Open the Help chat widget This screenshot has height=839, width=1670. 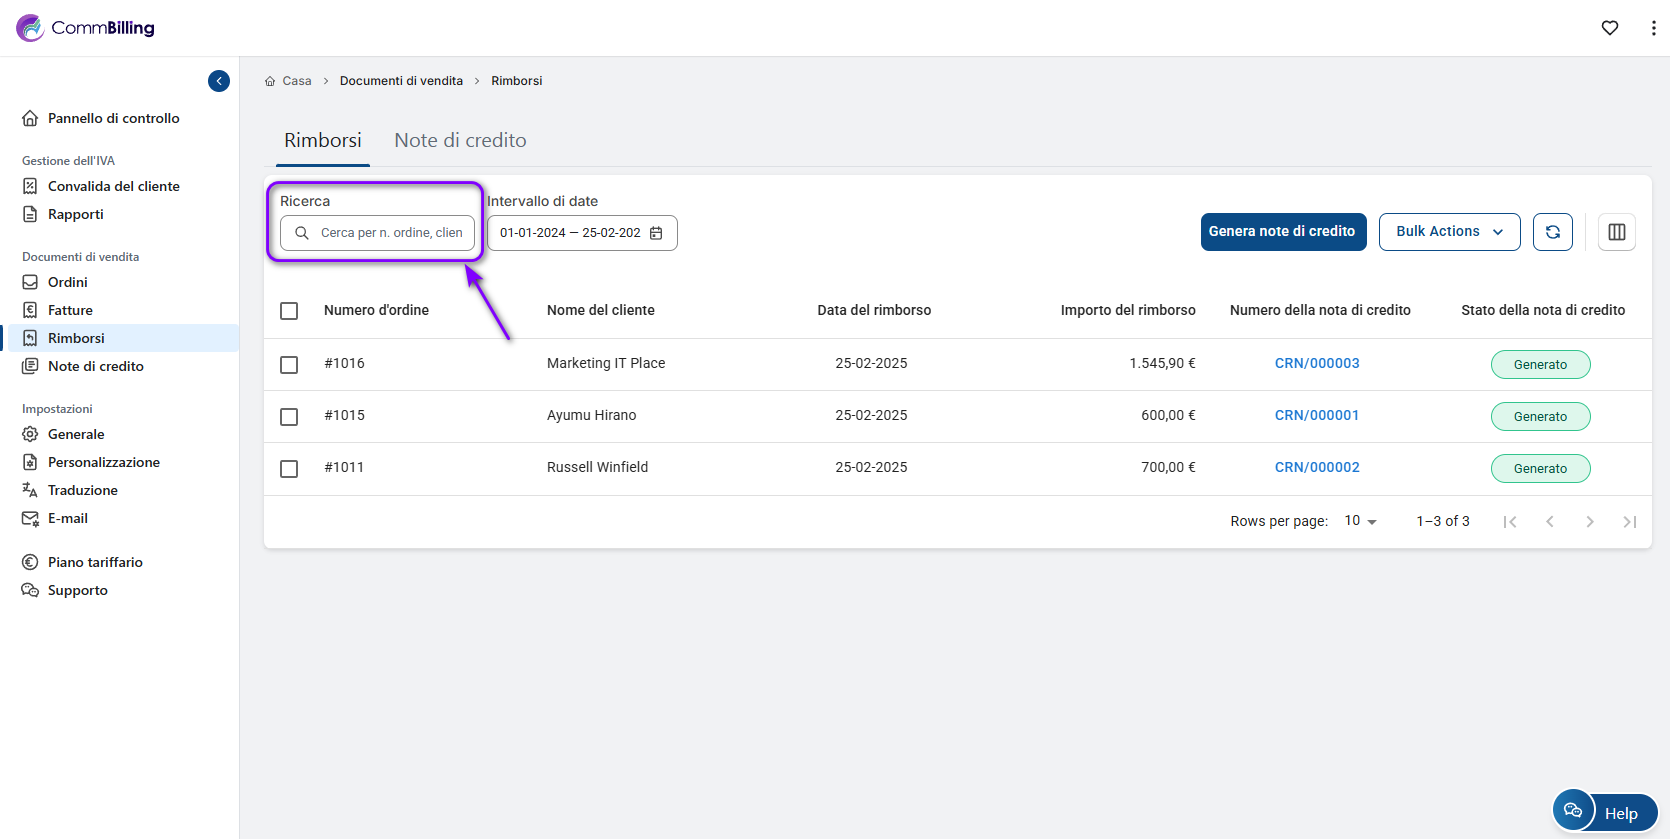click(x=1605, y=812)
